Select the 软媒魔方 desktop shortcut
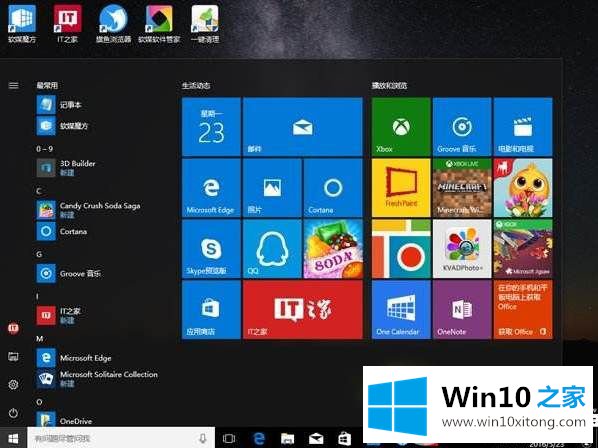The width and height of the screenshot is (598, 448). (22, 24)
